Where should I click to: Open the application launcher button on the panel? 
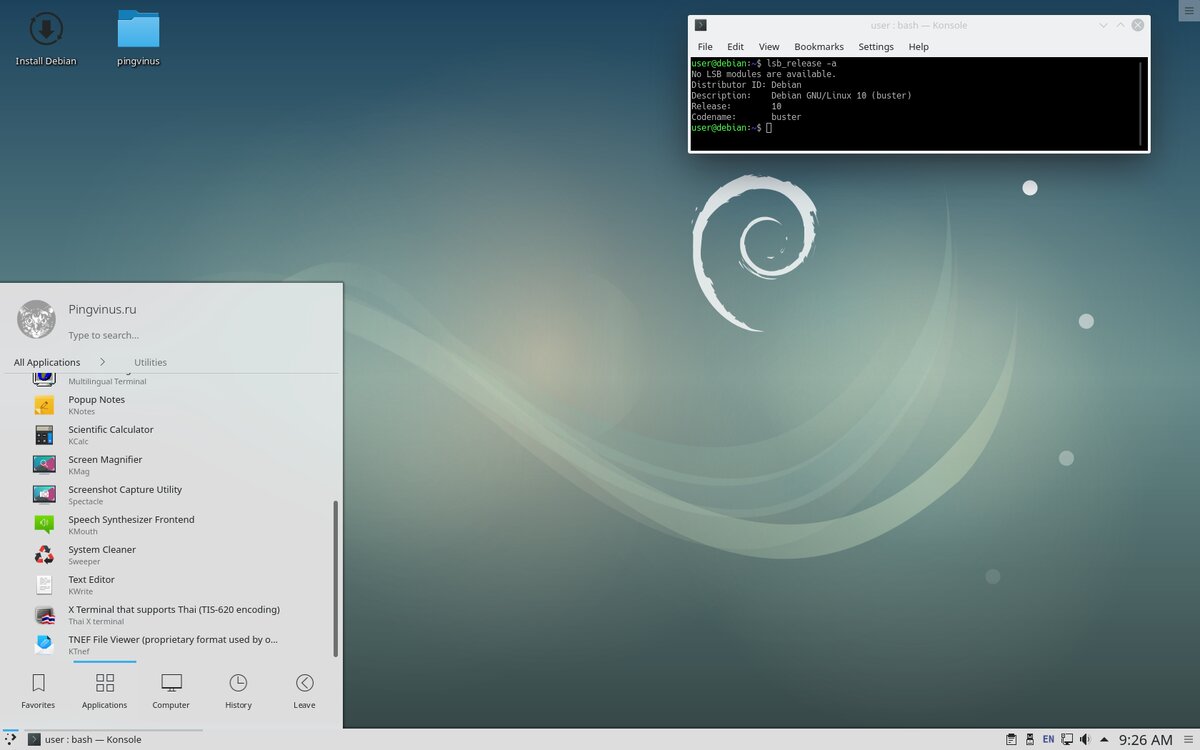[11, 739]
